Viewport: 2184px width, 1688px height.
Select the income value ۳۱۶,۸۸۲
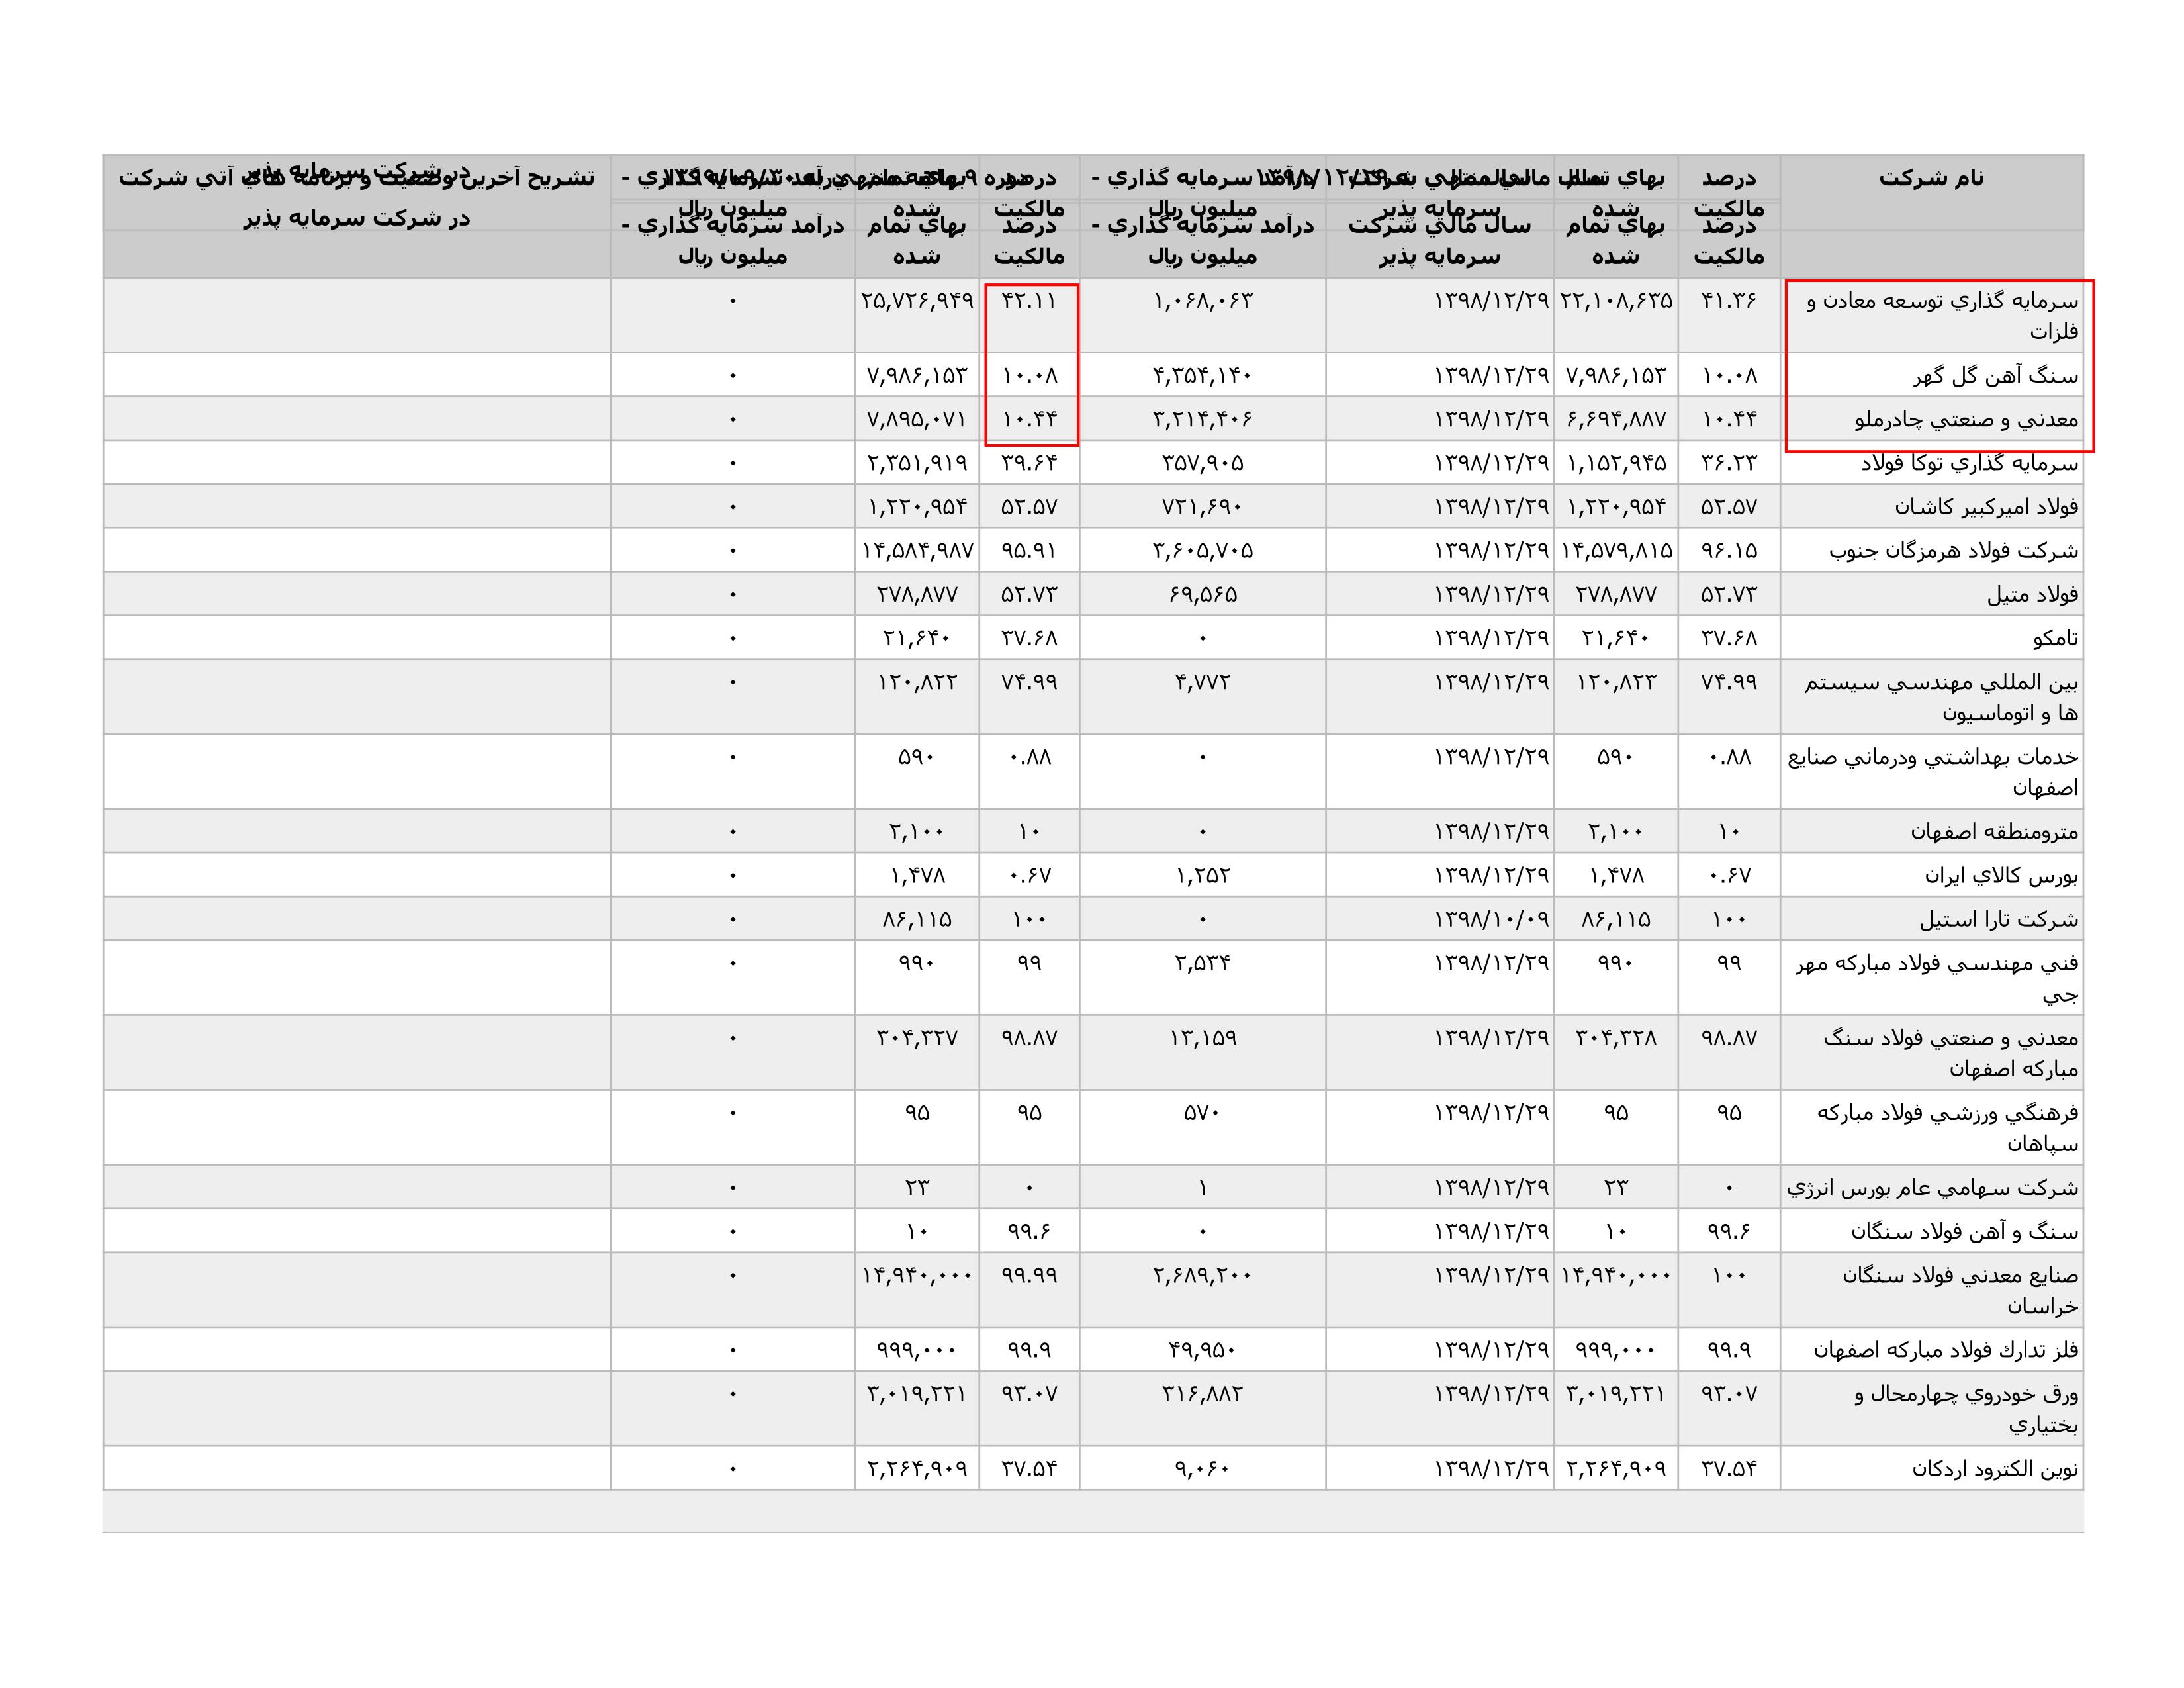click(x=1203, y=1395)
